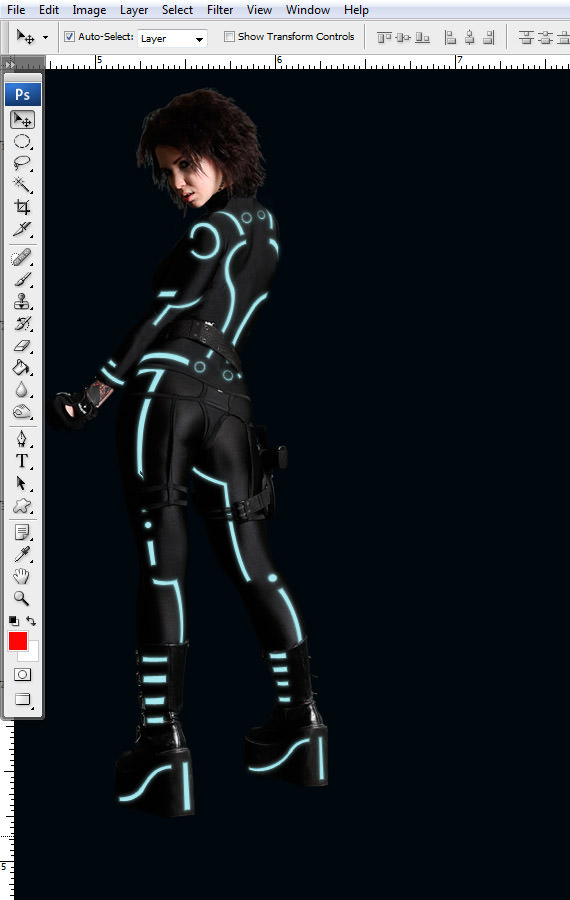Enable Show Transform Controls checkbox

(230, 37)
